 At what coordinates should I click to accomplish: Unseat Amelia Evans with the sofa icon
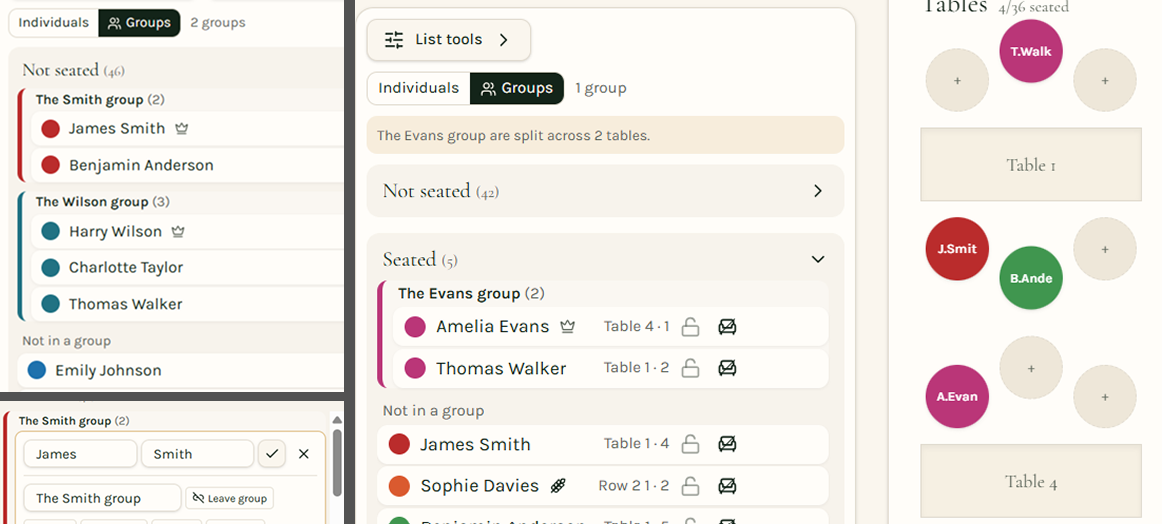(728, 327)
